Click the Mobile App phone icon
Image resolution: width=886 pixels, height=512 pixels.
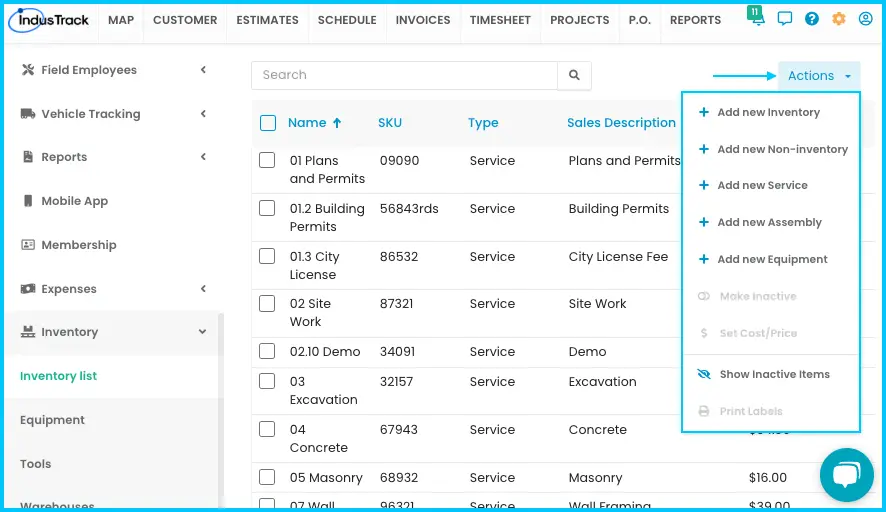(28, 201)
